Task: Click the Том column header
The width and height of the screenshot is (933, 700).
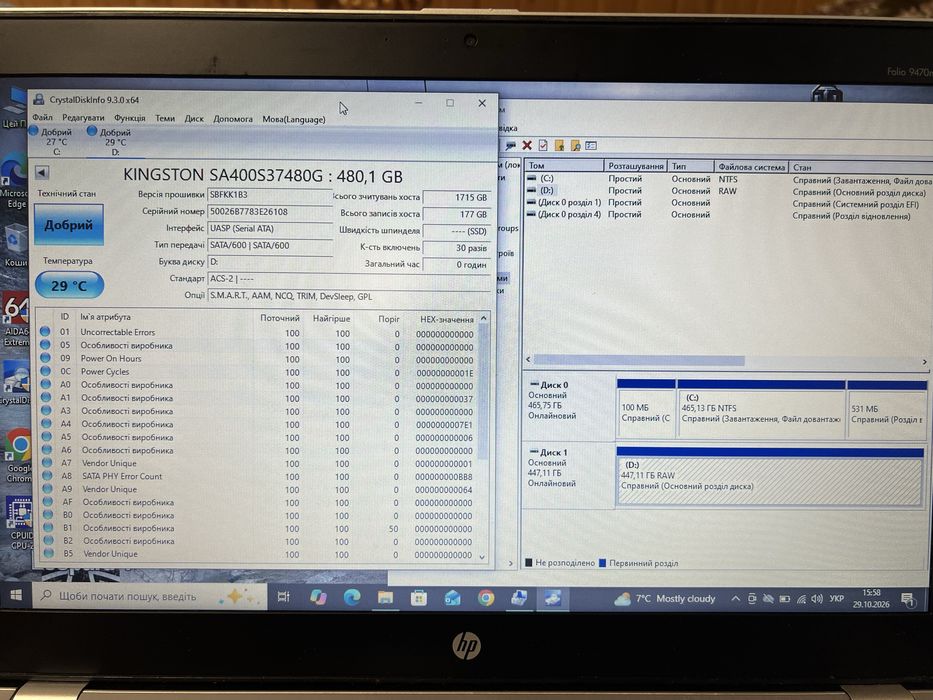Action: coord(564,165)
